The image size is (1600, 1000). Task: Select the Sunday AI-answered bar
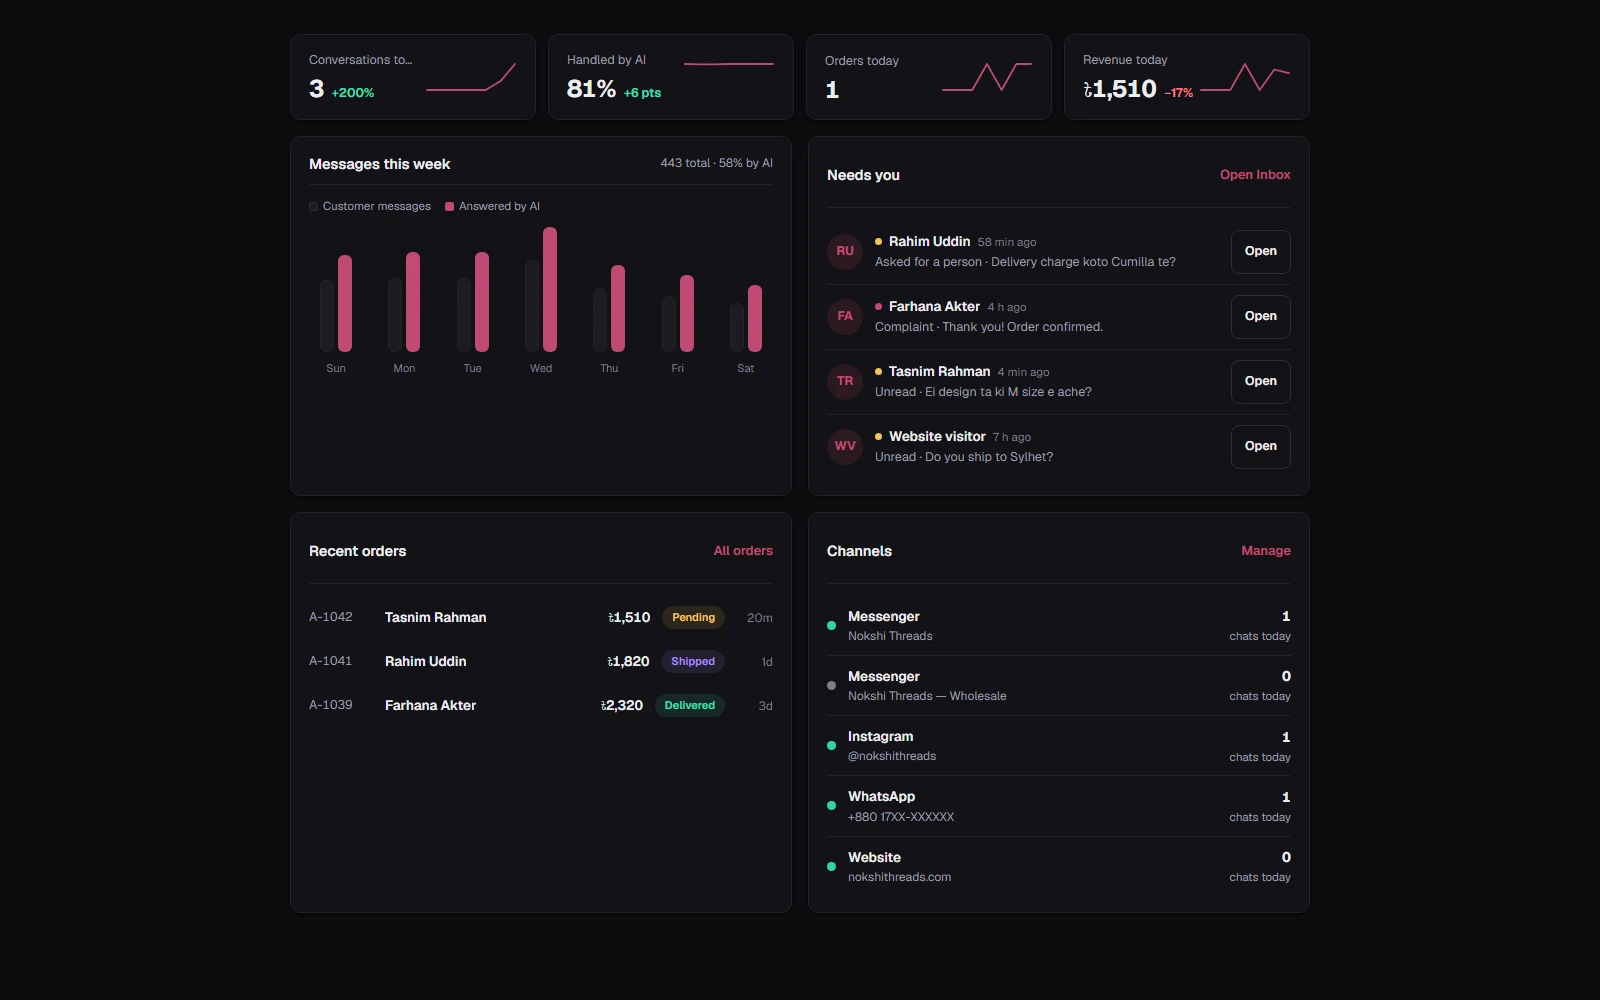[x=345, y=303]
